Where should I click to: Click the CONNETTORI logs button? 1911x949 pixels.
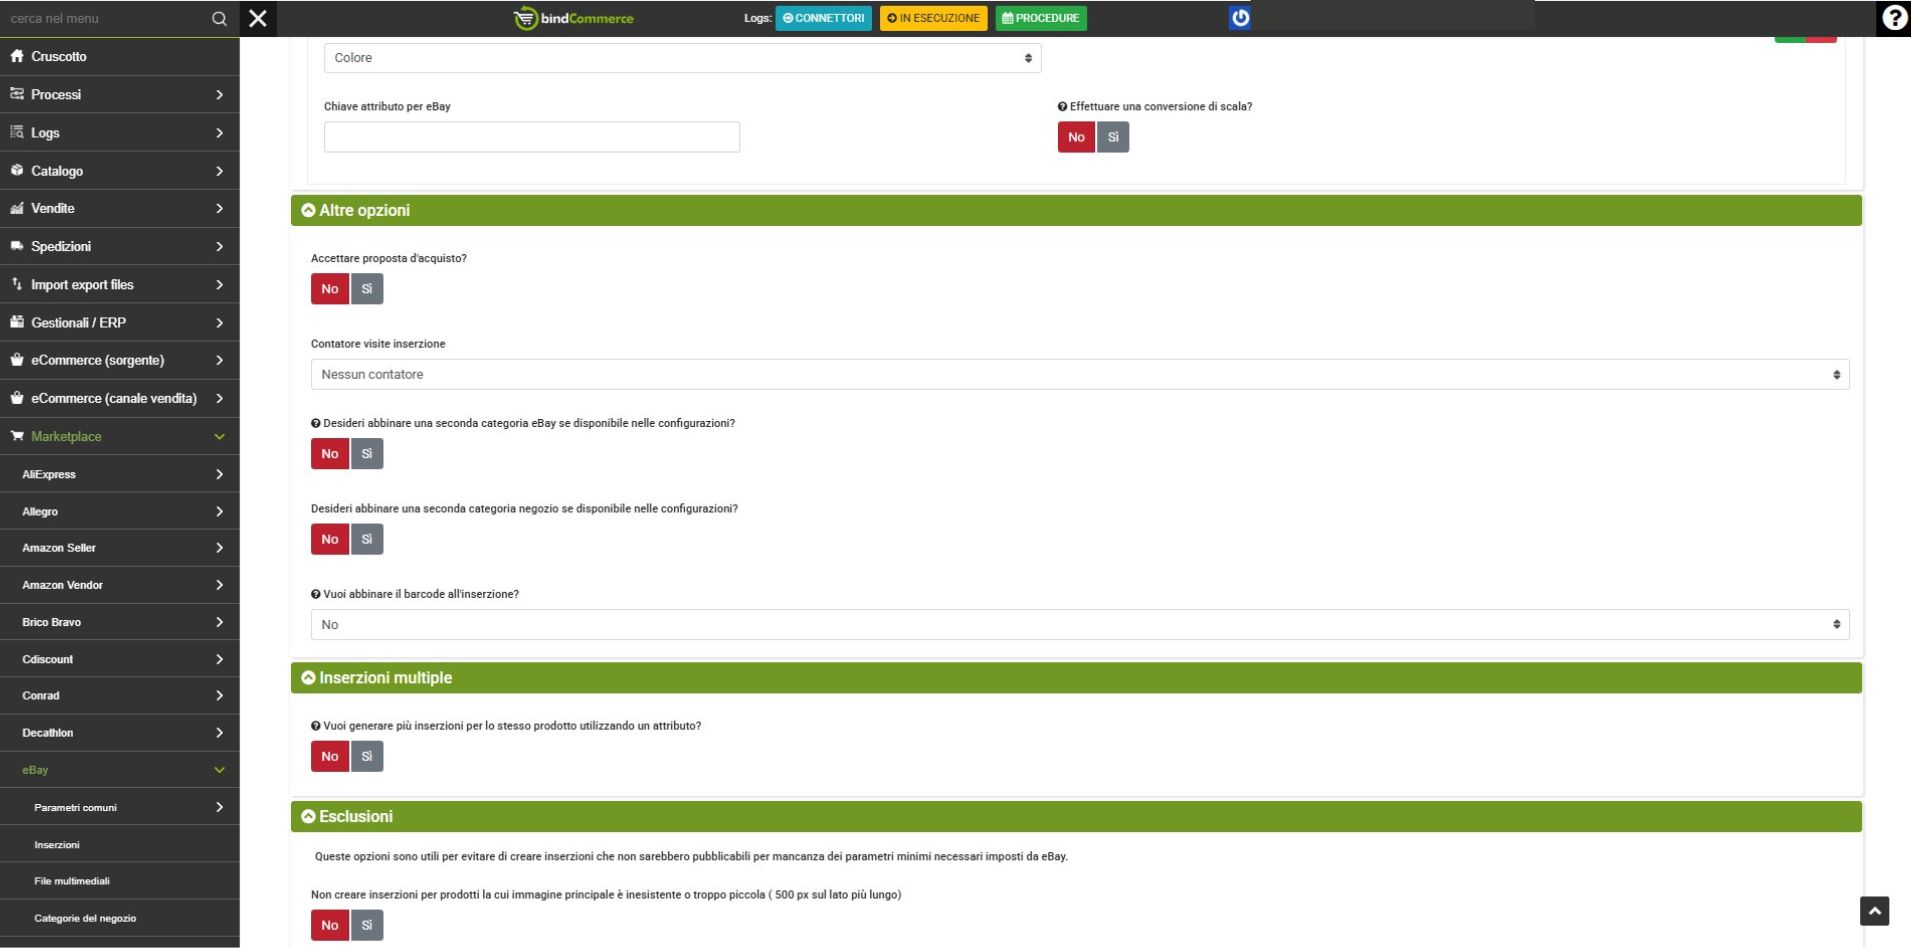[x=823, y=18]
